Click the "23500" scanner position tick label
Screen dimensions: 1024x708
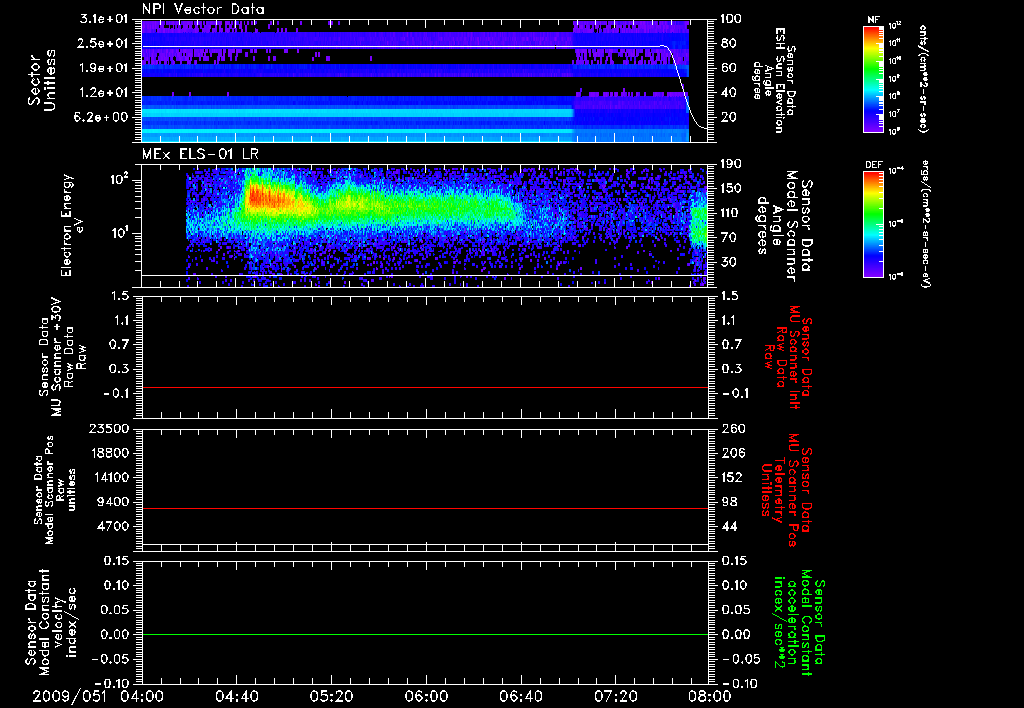click(x=109, y=428)
